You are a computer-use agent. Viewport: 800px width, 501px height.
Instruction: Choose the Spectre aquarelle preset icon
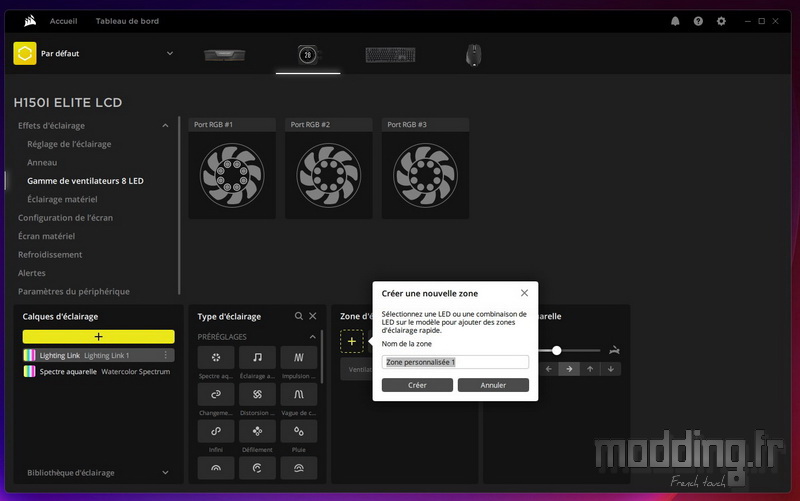pos(216,358)
